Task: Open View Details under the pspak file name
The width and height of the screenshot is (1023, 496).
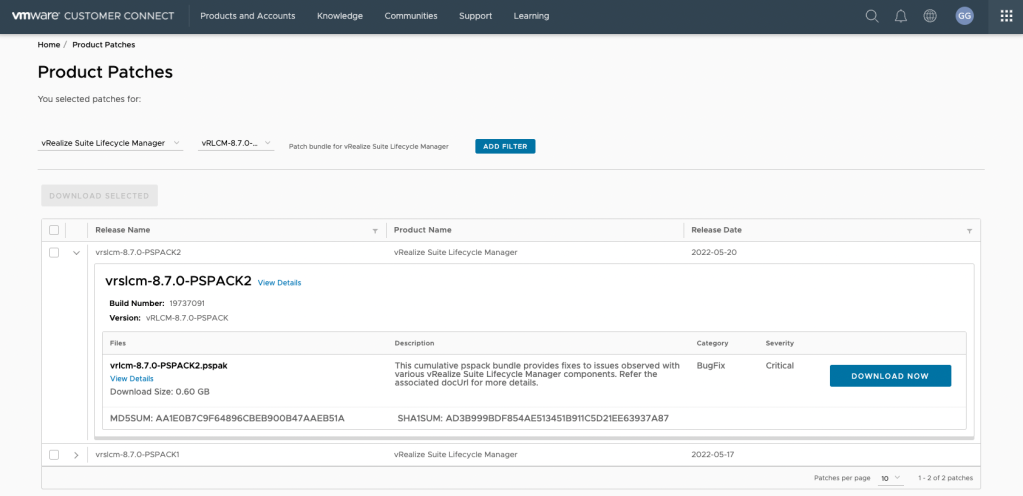Action: pyautogui.click(x=132, y=379)
